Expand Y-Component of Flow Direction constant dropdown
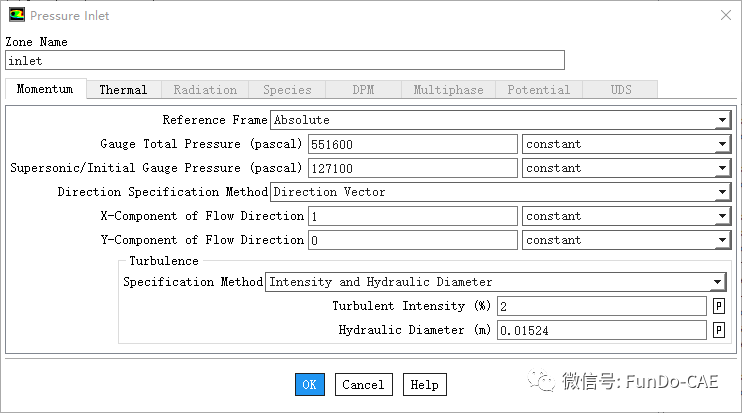 point(722,240)
